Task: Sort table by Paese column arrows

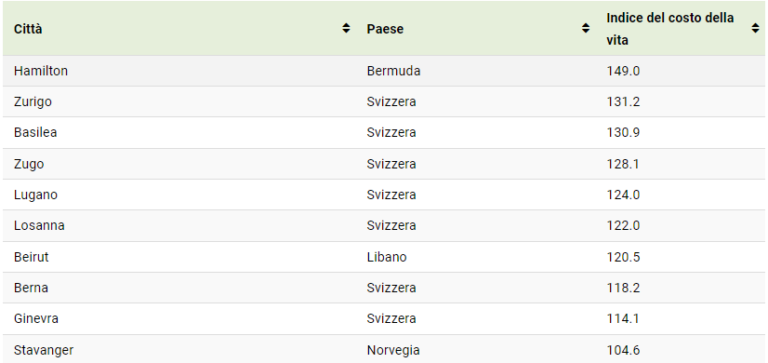Action: 585,28
